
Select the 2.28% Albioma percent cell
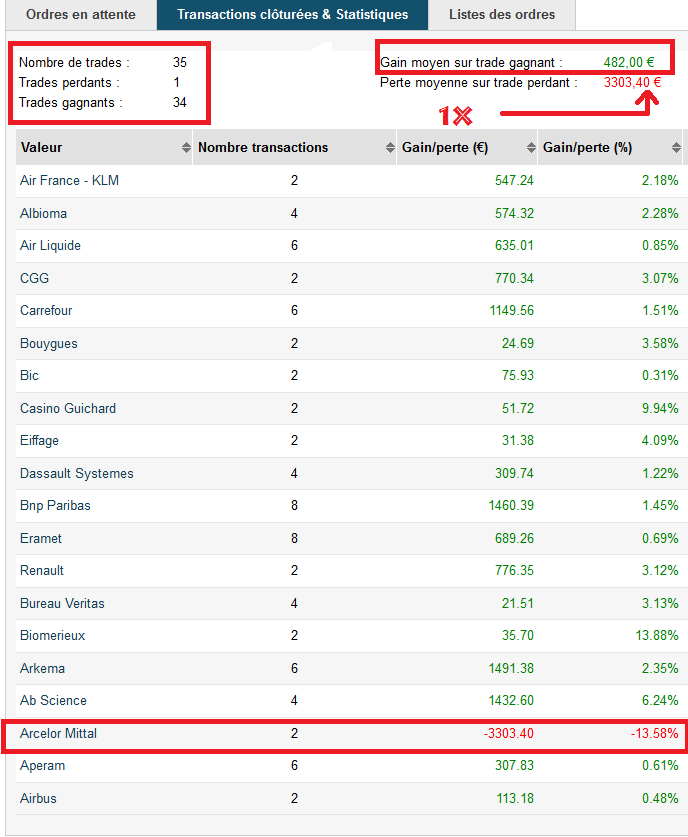tap(660, 214)
